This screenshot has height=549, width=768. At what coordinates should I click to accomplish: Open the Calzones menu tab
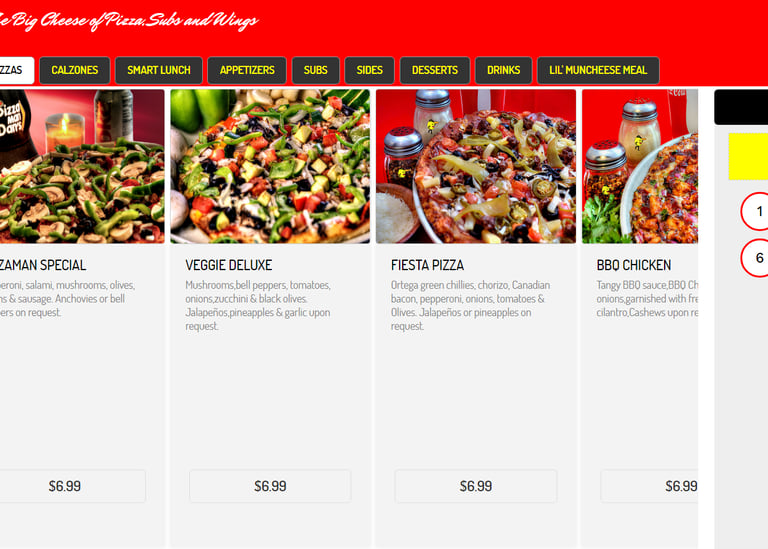(74, 71)
